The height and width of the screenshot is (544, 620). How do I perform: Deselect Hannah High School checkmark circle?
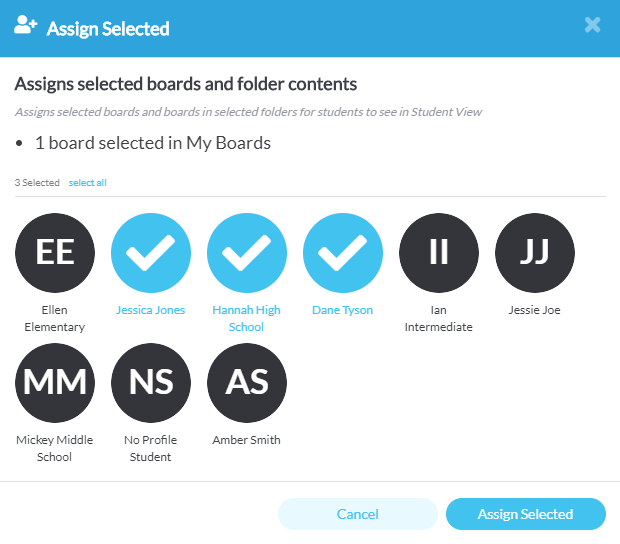coord(247,253)
